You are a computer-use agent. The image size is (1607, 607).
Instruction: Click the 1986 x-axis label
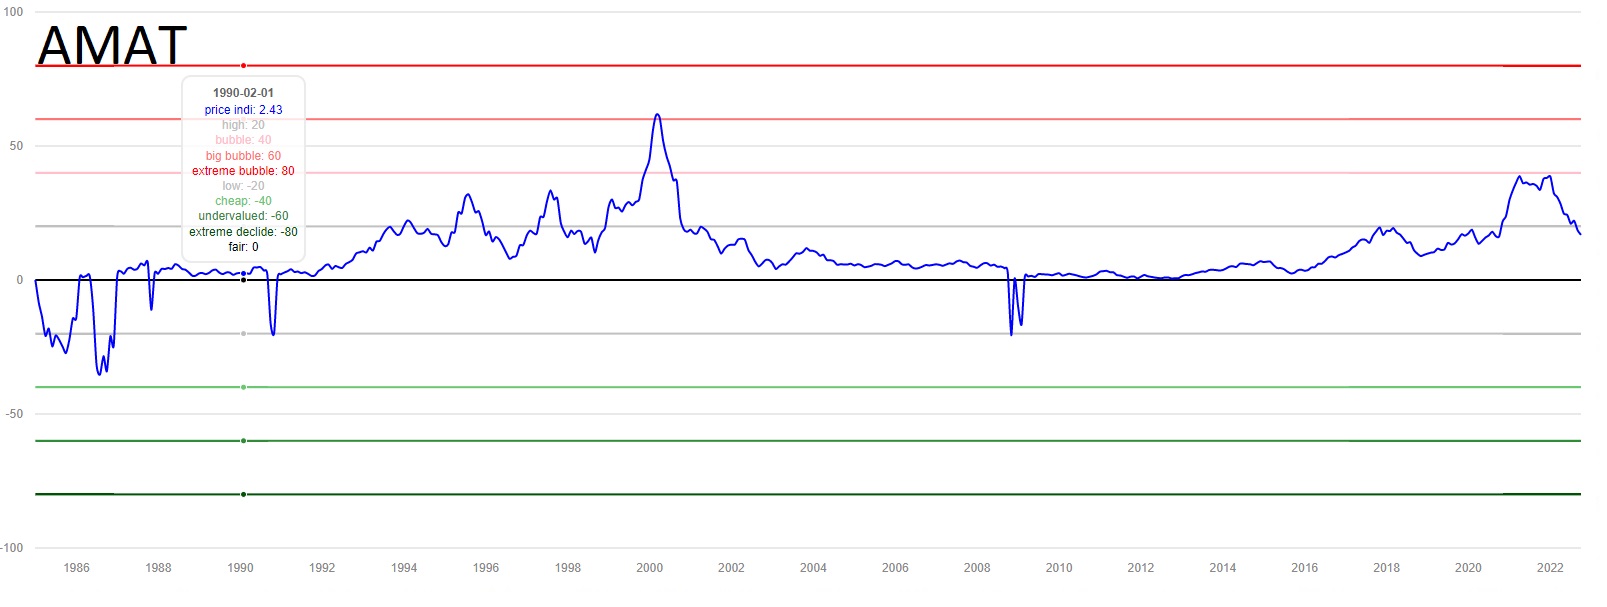76,568
